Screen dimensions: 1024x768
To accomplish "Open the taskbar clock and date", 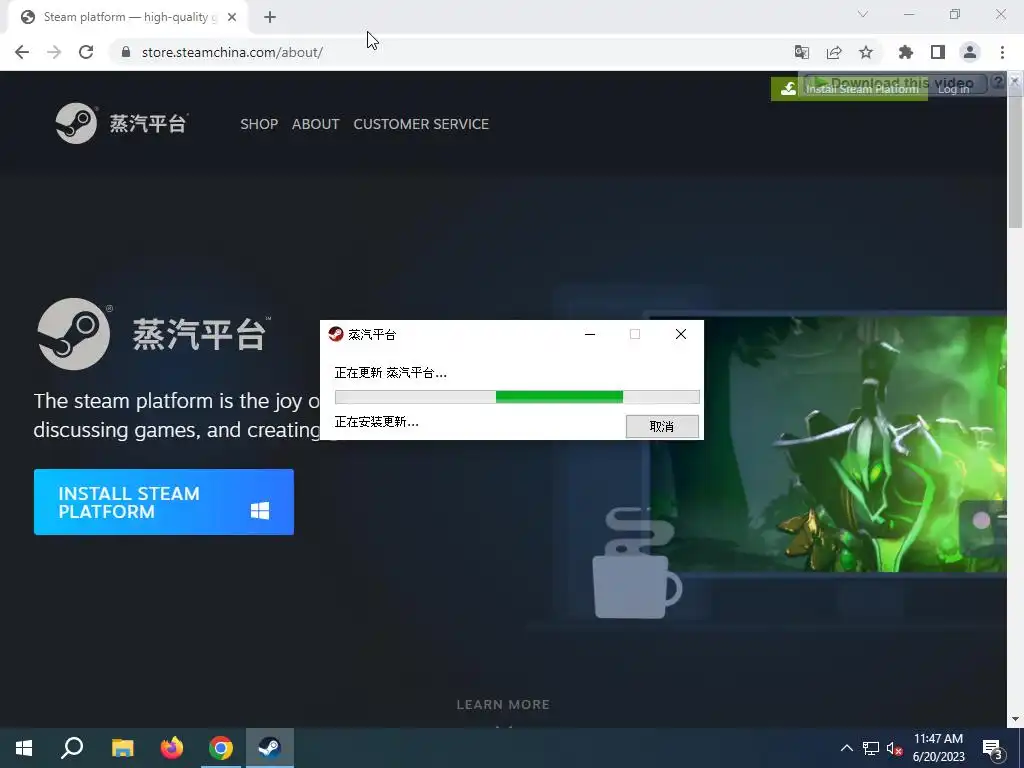I will pyautogui.click(x=938, y=748).
